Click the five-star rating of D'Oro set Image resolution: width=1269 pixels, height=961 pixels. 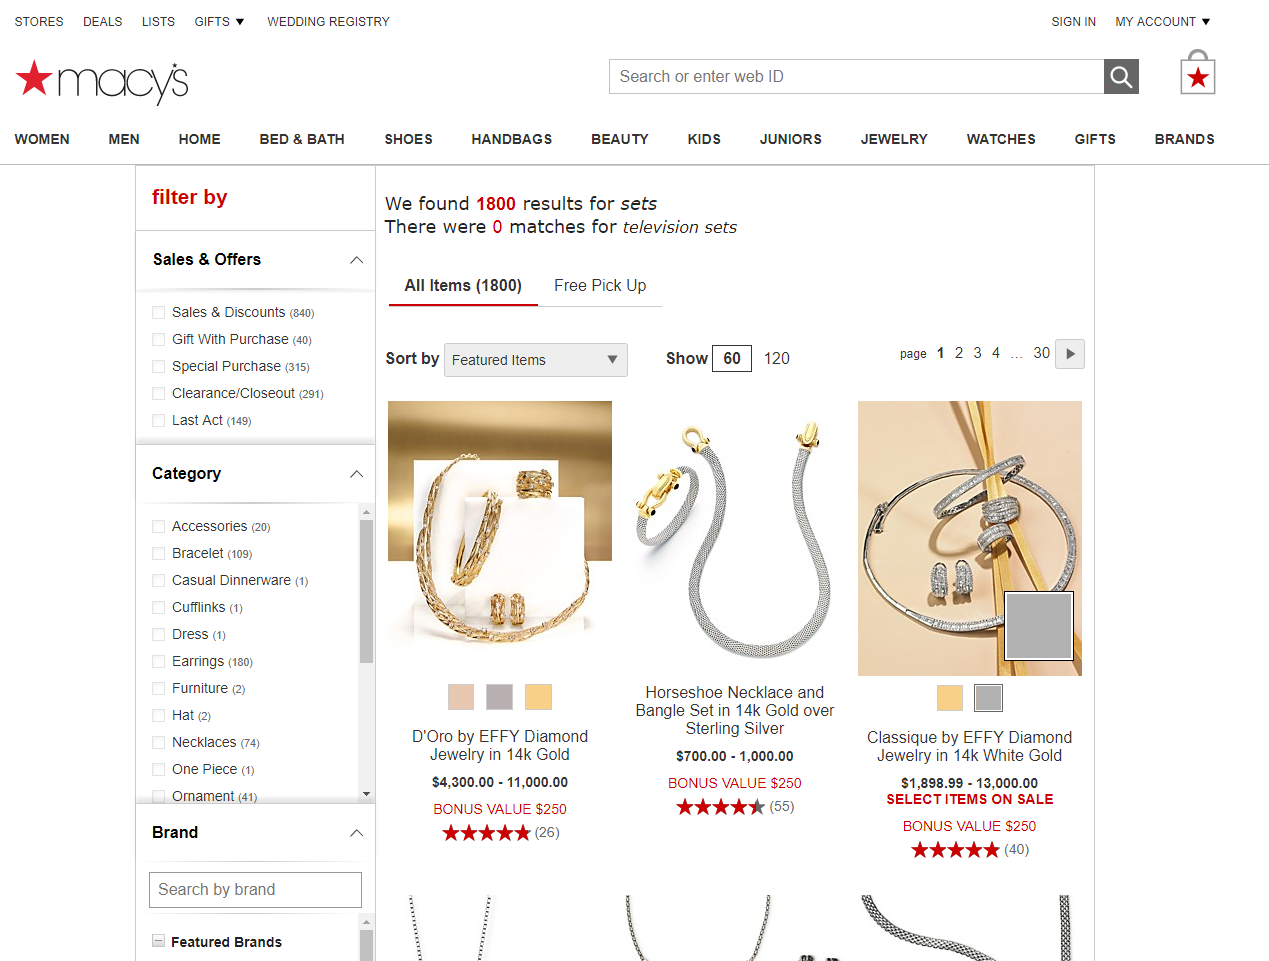[x=486, y=833]
